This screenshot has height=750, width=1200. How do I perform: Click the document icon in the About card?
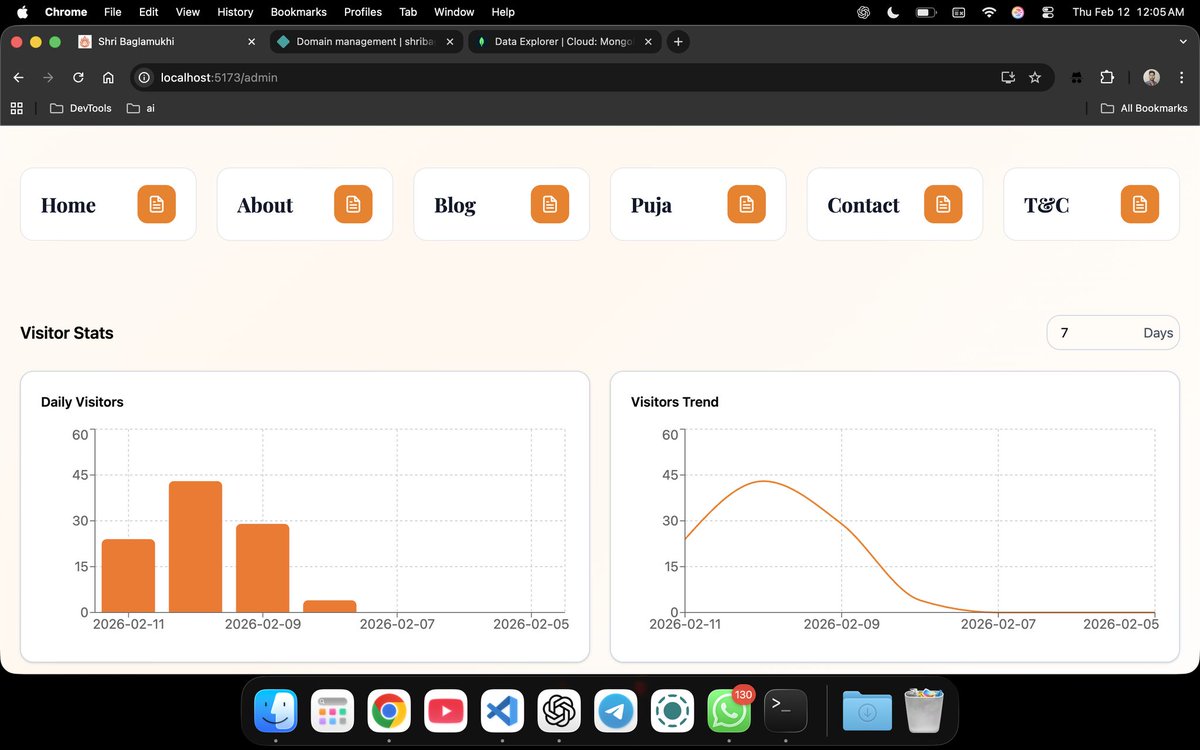click(x=353, y=204)
